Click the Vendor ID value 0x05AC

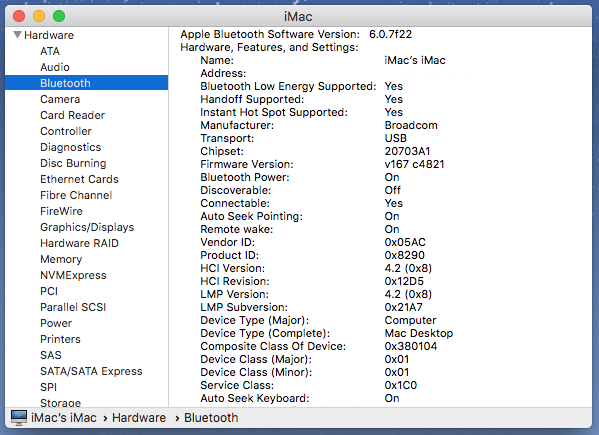tap(405, 242)
